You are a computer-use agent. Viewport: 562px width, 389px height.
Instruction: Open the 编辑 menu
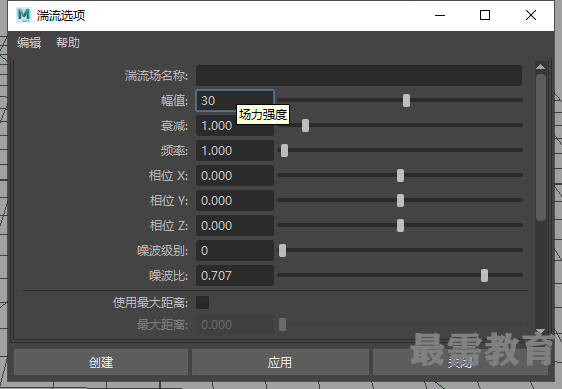point(29,43)
